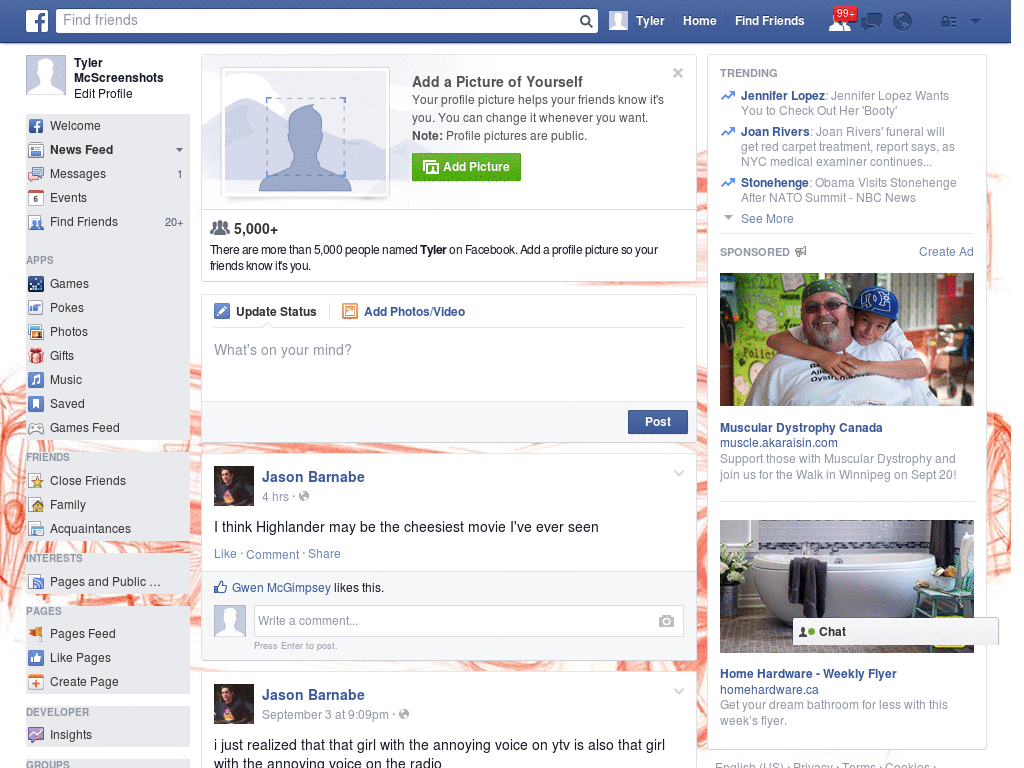The width and height of the screenshot is (1024, 768).
Task: Click the Facebook logo icon
Action: click(37, 21)
